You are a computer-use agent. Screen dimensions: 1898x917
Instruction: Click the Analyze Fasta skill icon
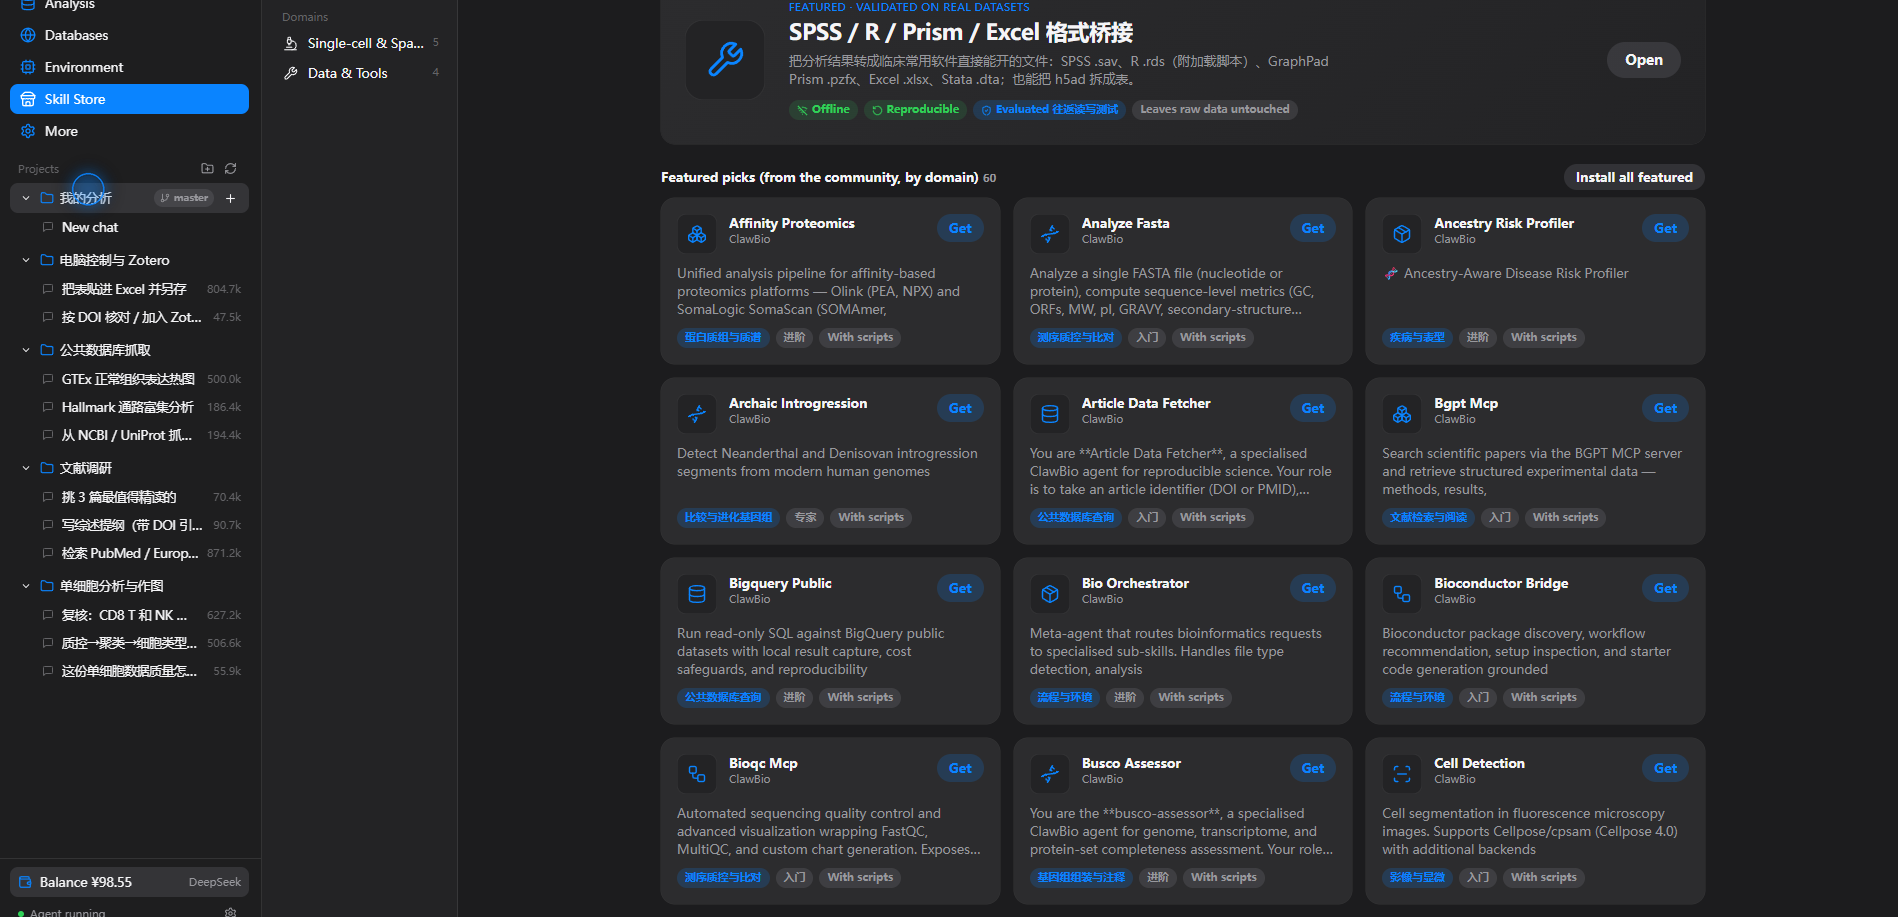pos(1050,234)
